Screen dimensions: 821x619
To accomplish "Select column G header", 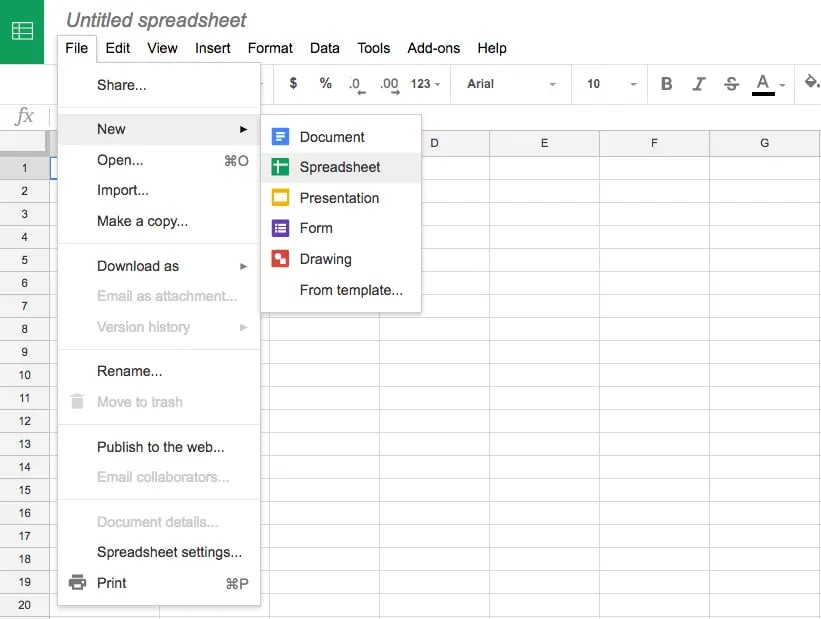I will 764,143.
